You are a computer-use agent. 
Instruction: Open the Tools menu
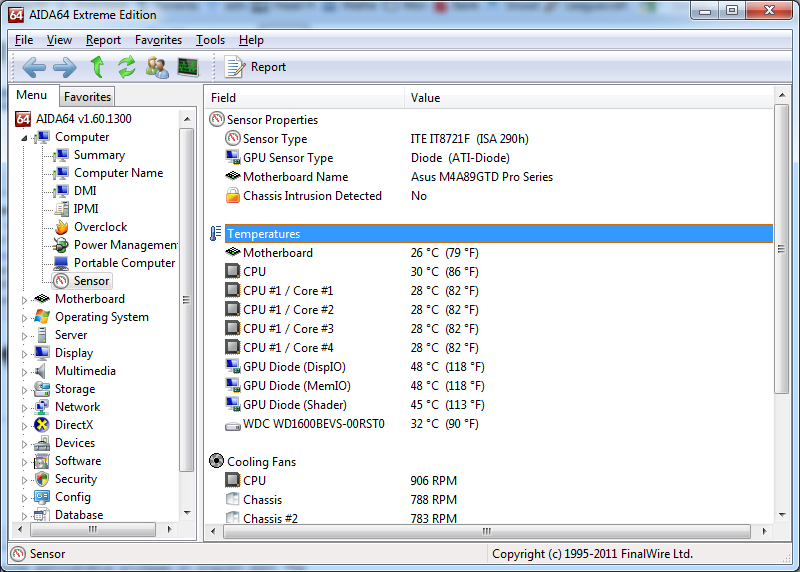[x=210, y=40]
